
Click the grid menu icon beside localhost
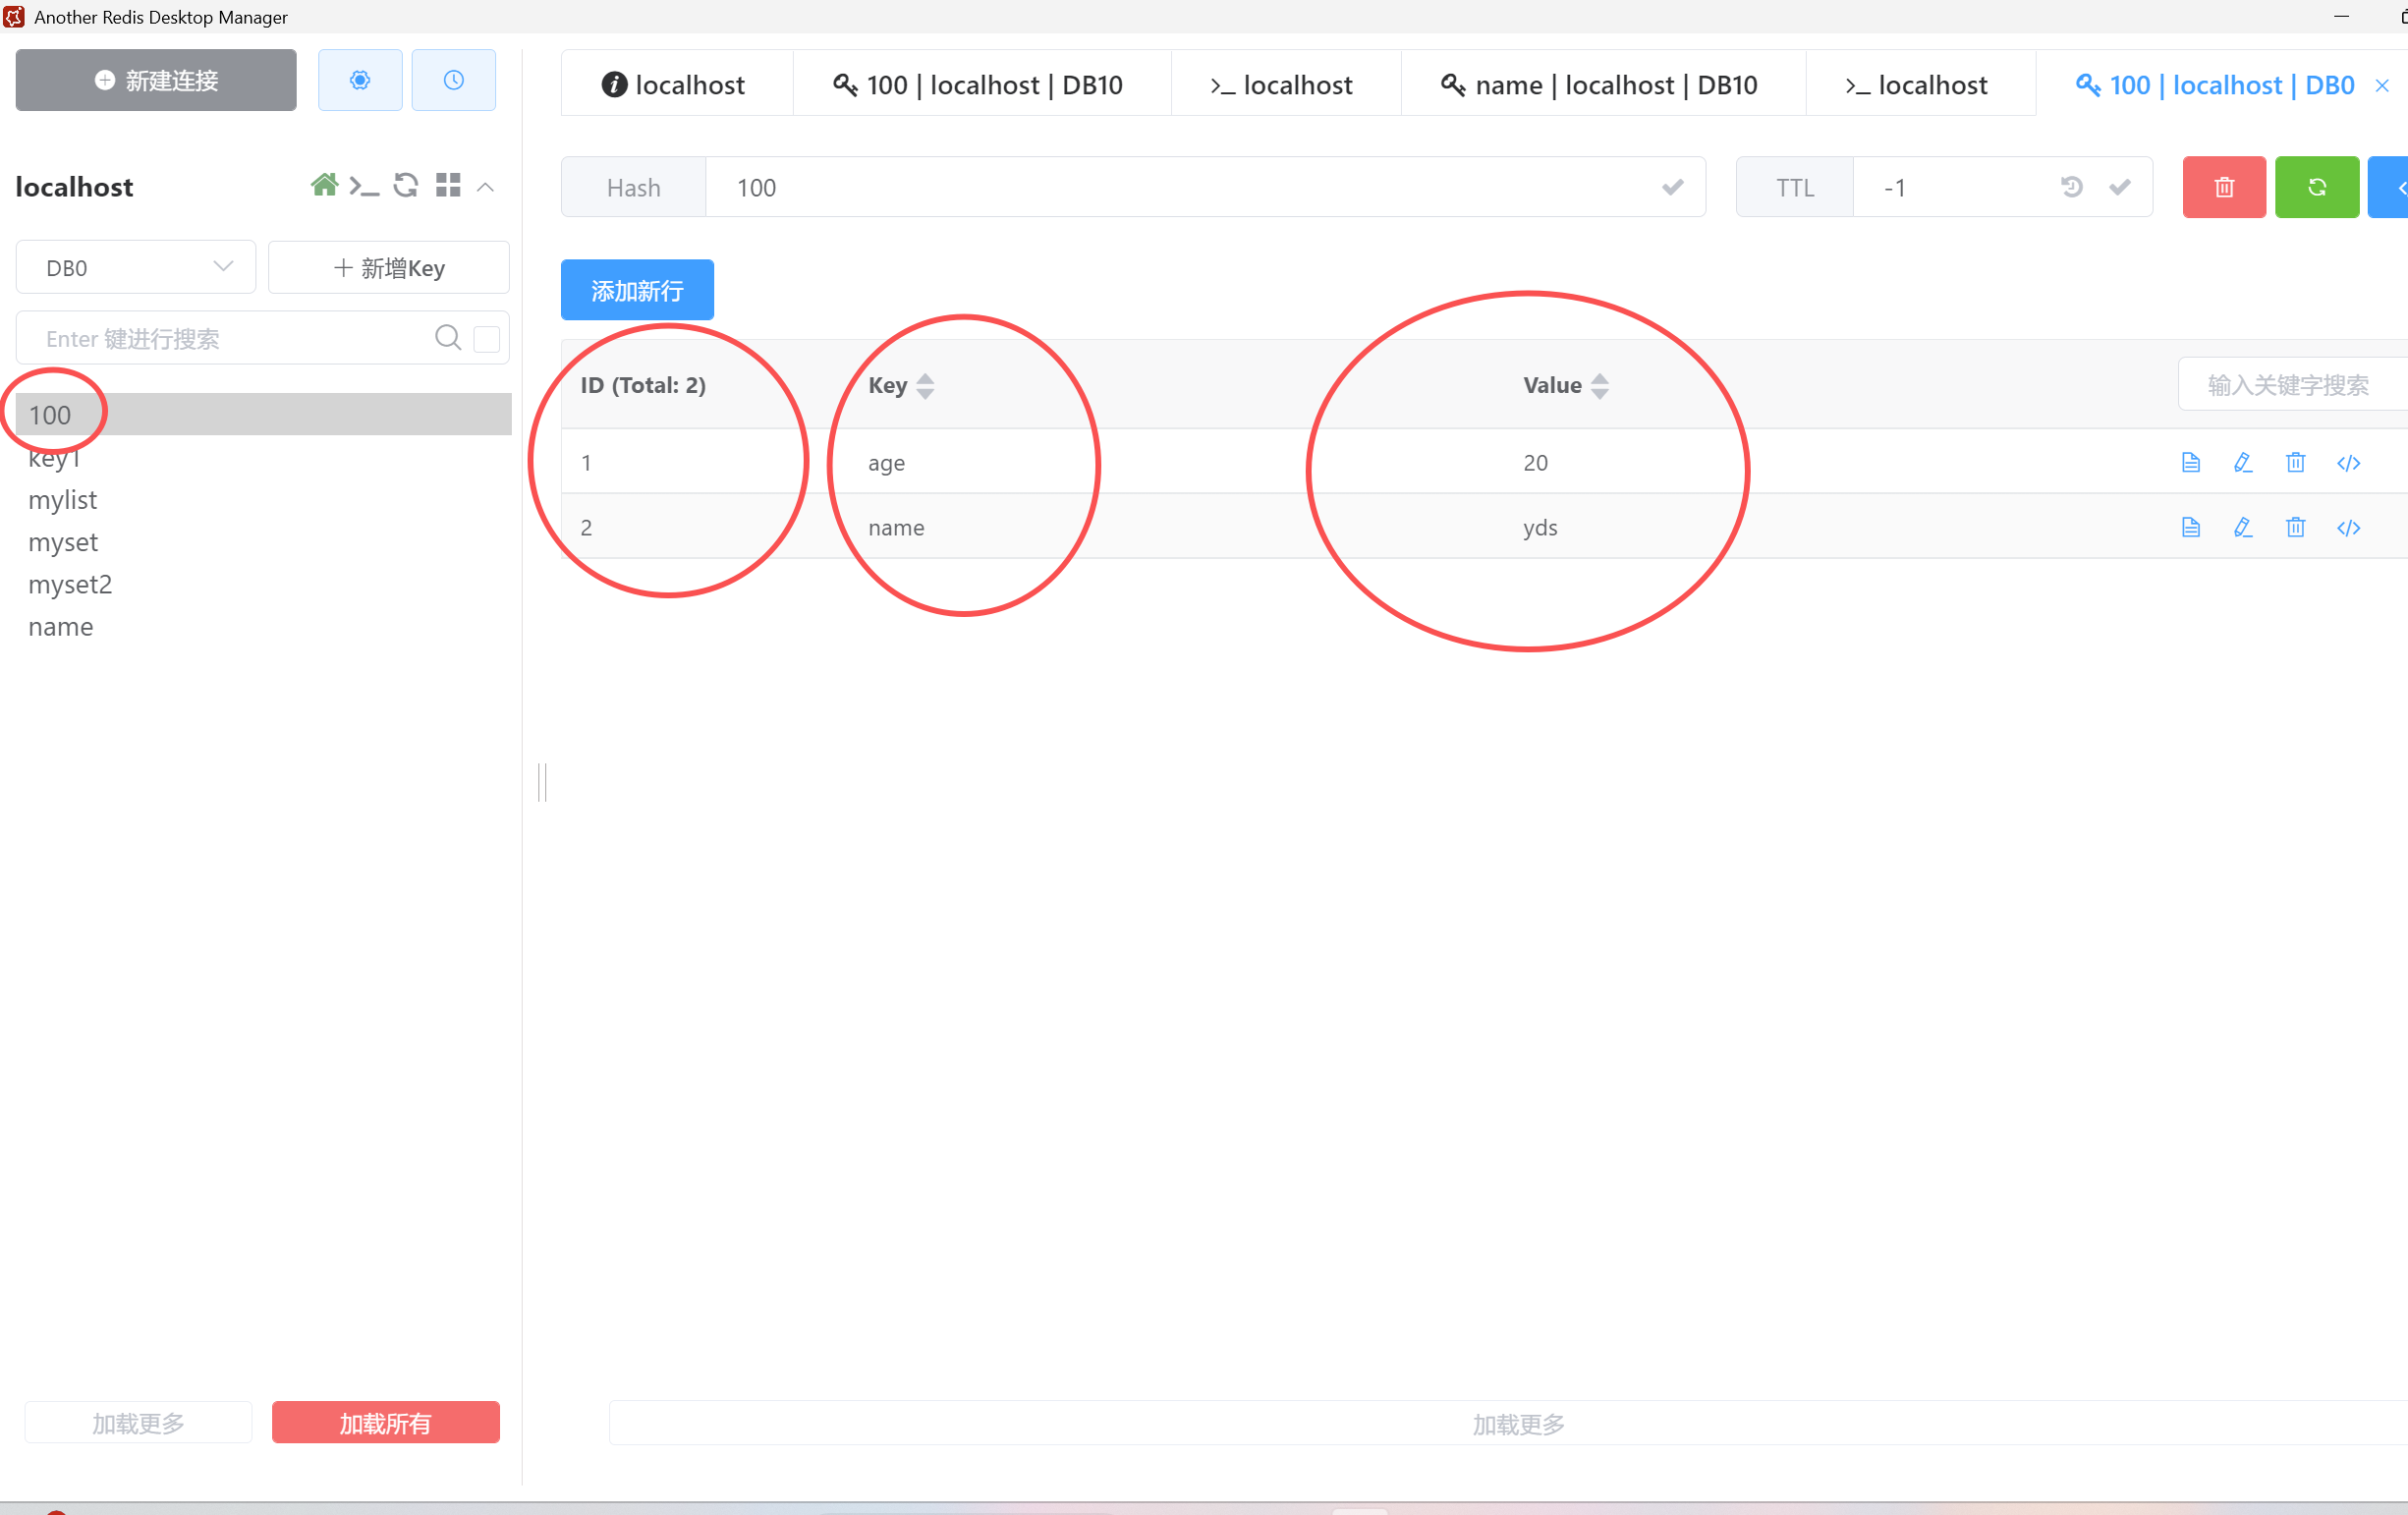point(448,185)
